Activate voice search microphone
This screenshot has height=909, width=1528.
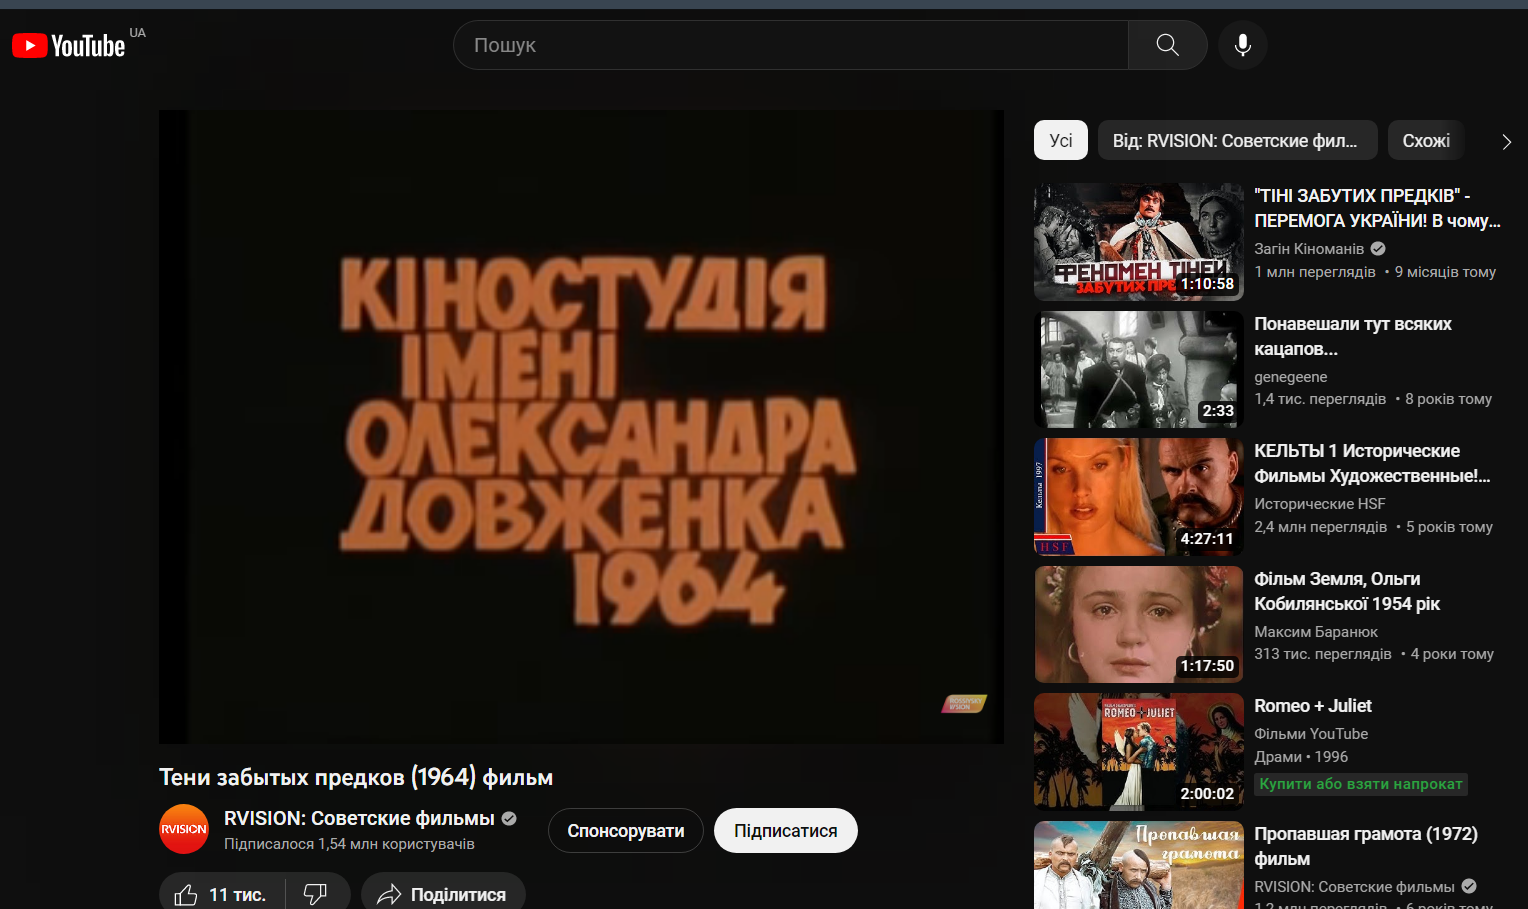click(x=1242, y=45)
